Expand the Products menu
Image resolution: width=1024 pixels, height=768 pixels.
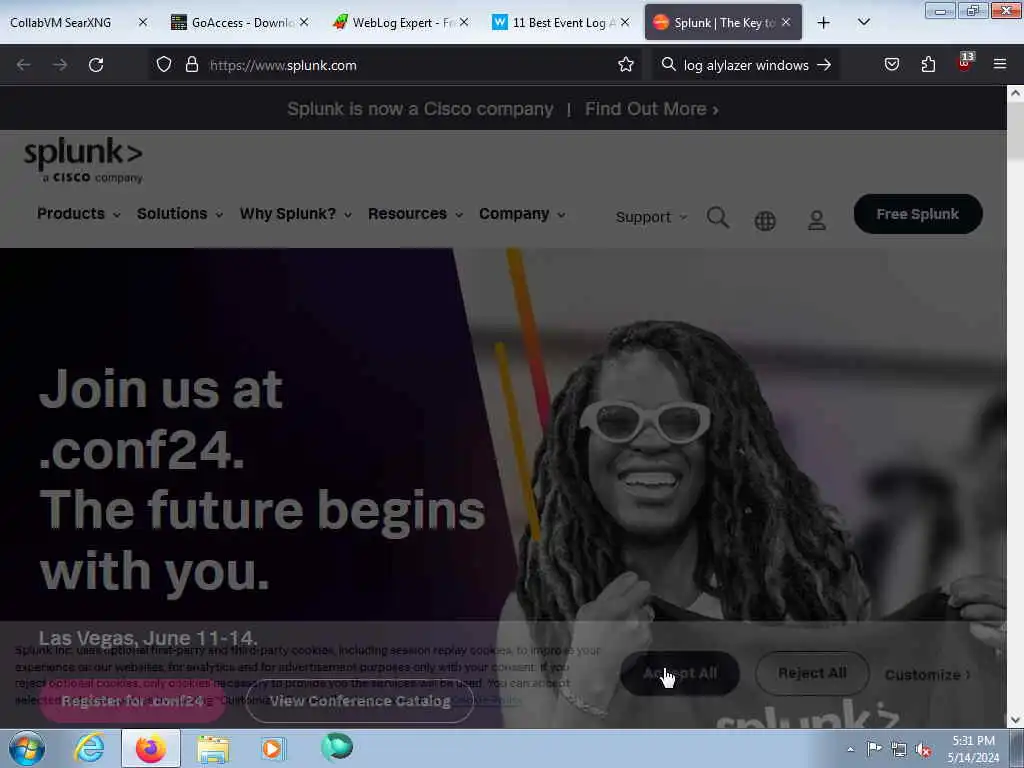pos(78,214)
